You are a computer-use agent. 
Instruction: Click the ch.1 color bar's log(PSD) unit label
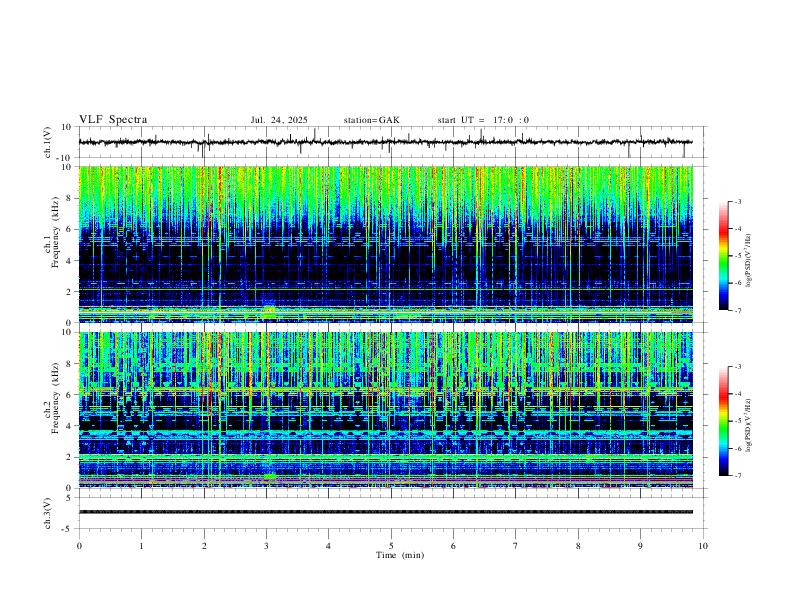pos(749,261)
